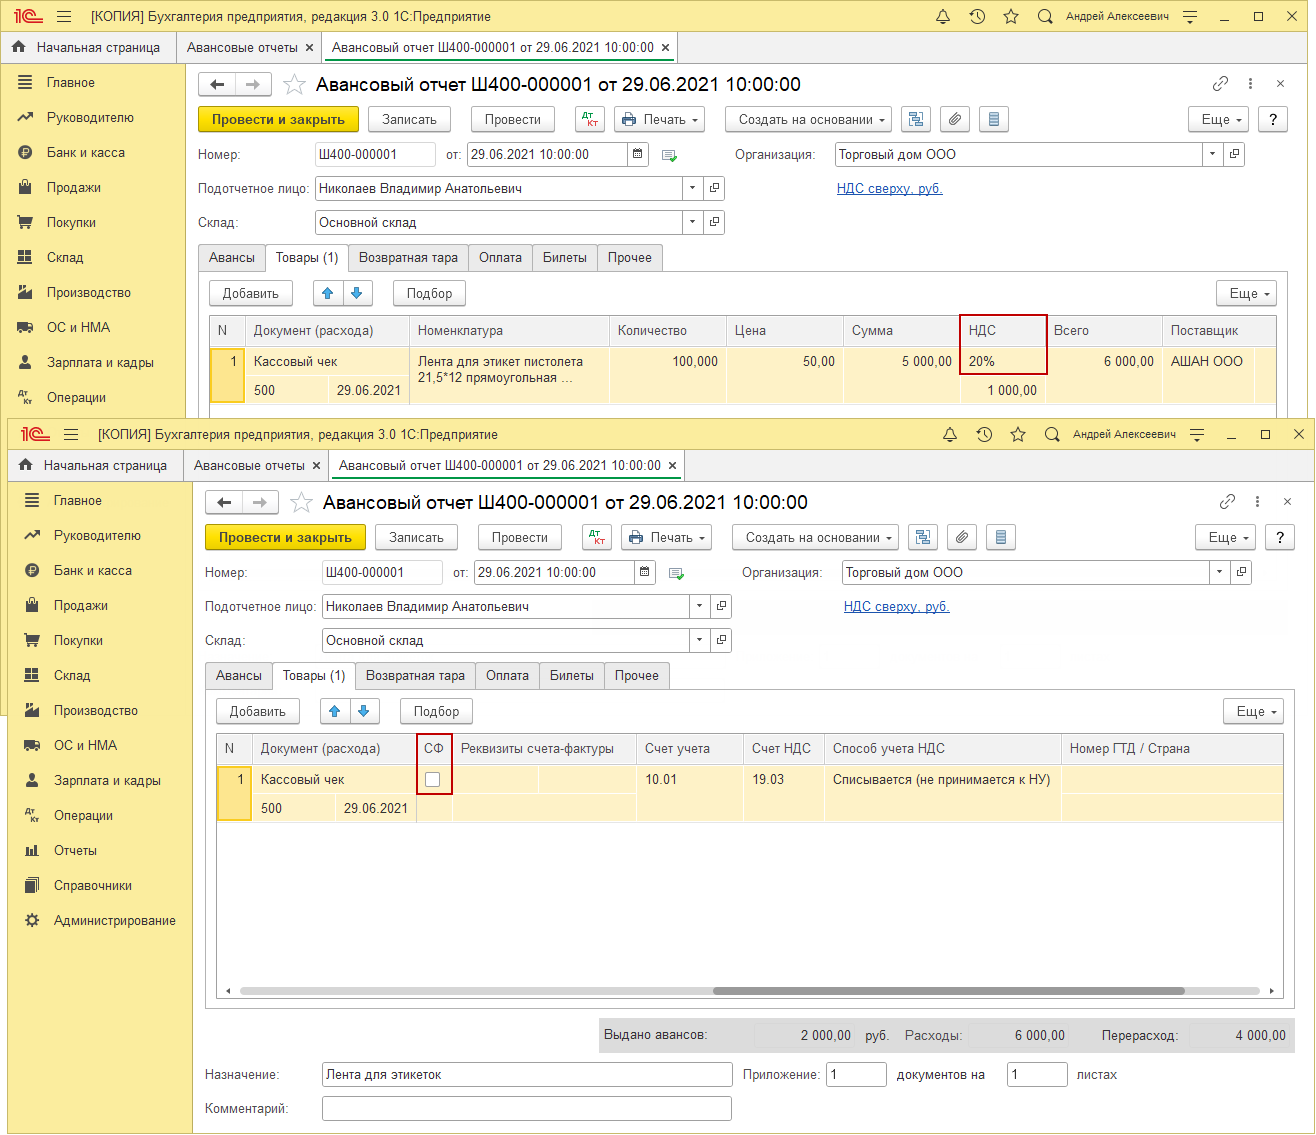Click back arrow in upper window document header
The width and height of the screenshot is (1316, 1135).
pyautogui.click(x=217, y=84)
